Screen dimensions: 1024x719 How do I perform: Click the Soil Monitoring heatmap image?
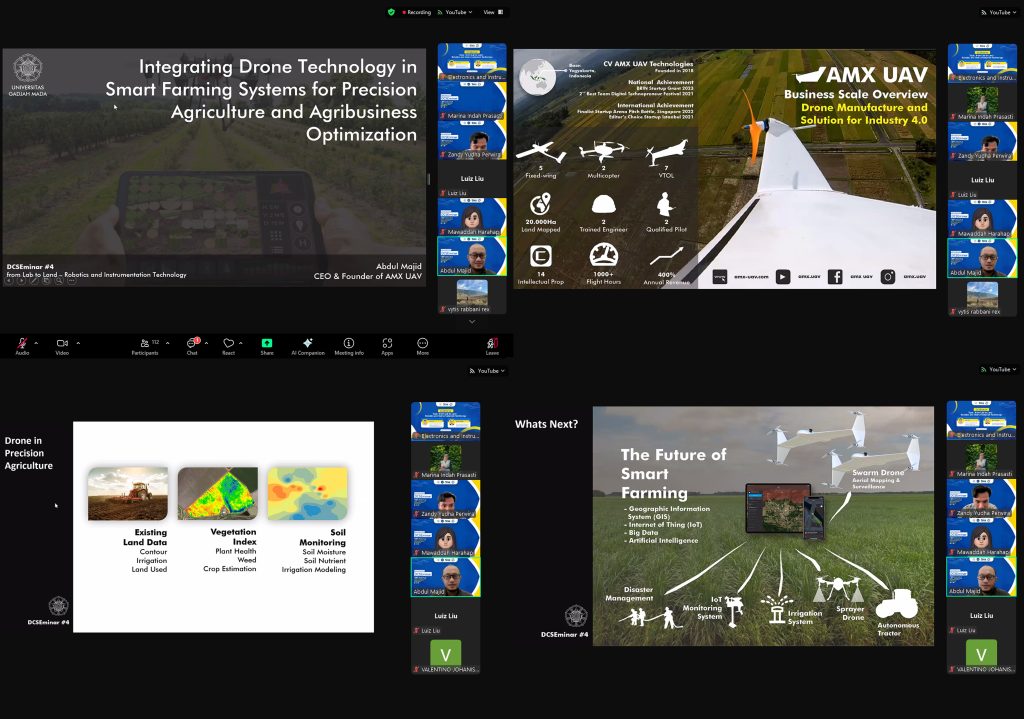308,493
